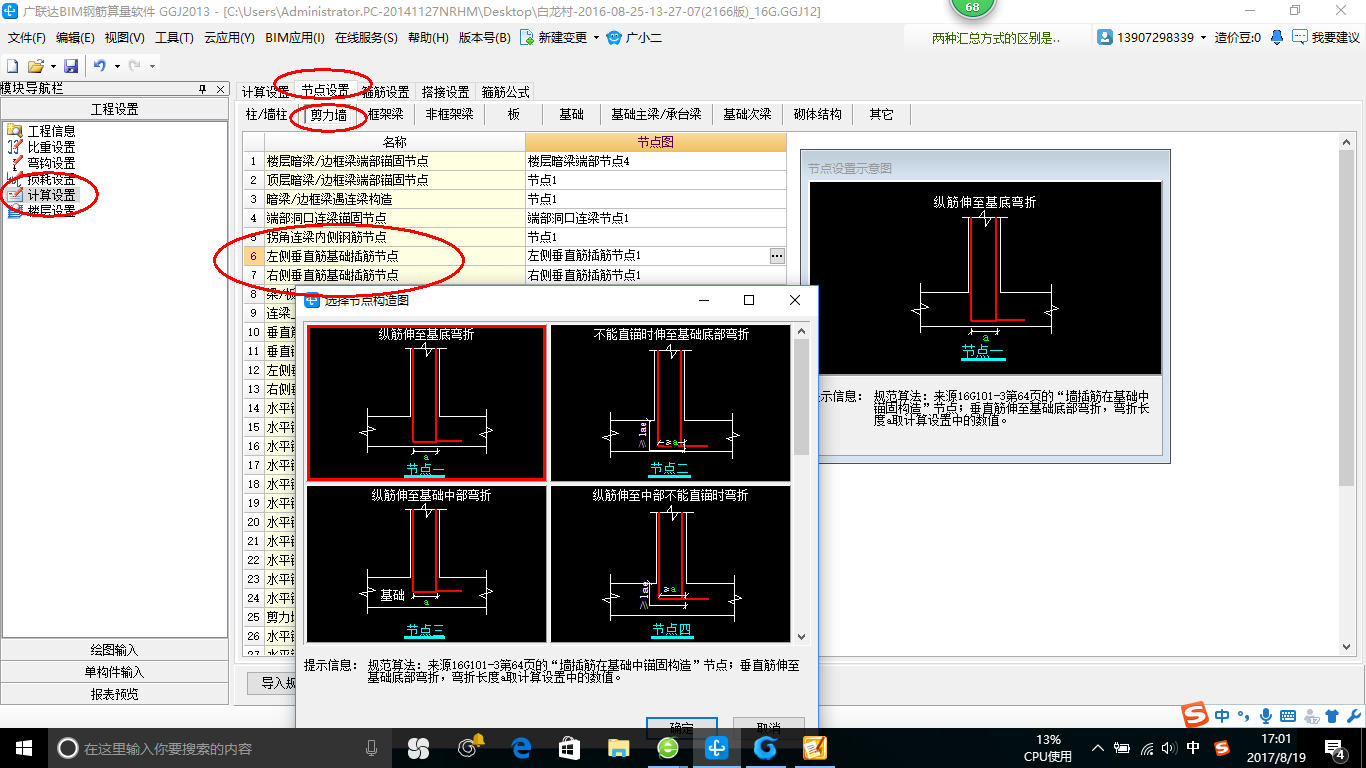The width and height of the screenshot is (1366, 768).
Task: Switch to the 箍筋设置 tab
Action: pos(385,91)
